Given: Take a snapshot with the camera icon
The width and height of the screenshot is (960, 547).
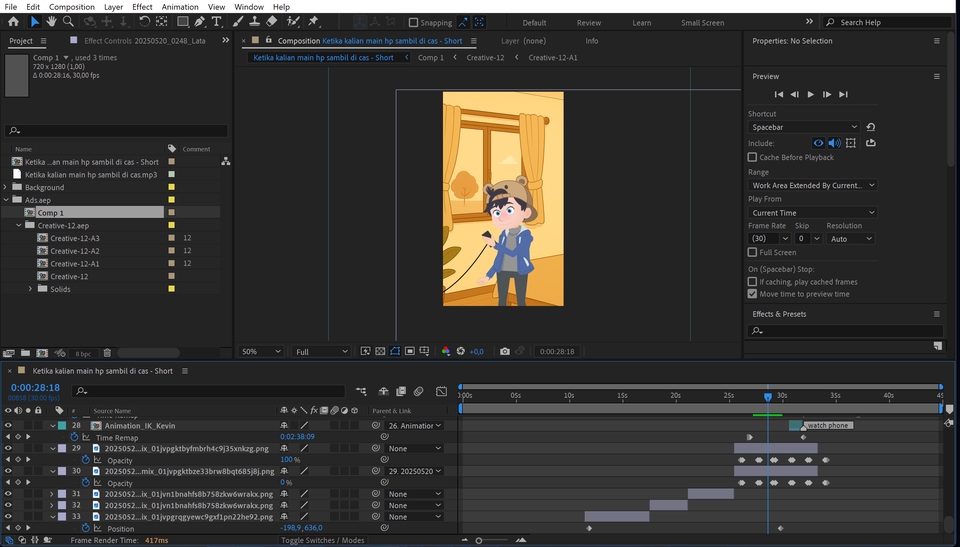Looking at the screenshot, I should point(505,352).
